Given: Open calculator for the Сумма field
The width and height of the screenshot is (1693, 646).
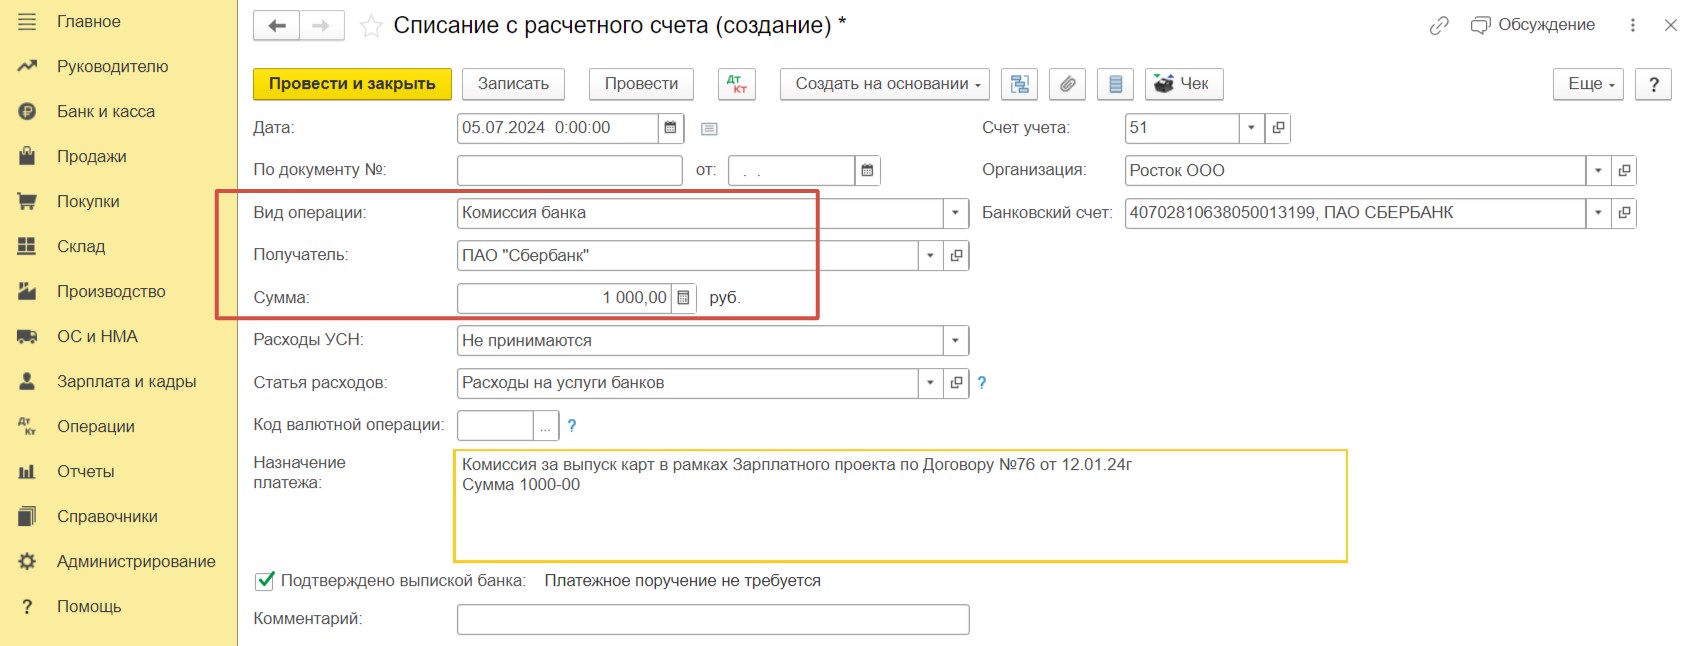Looking at the screenshot, I should pyautogui.click(x=683, y=298).
